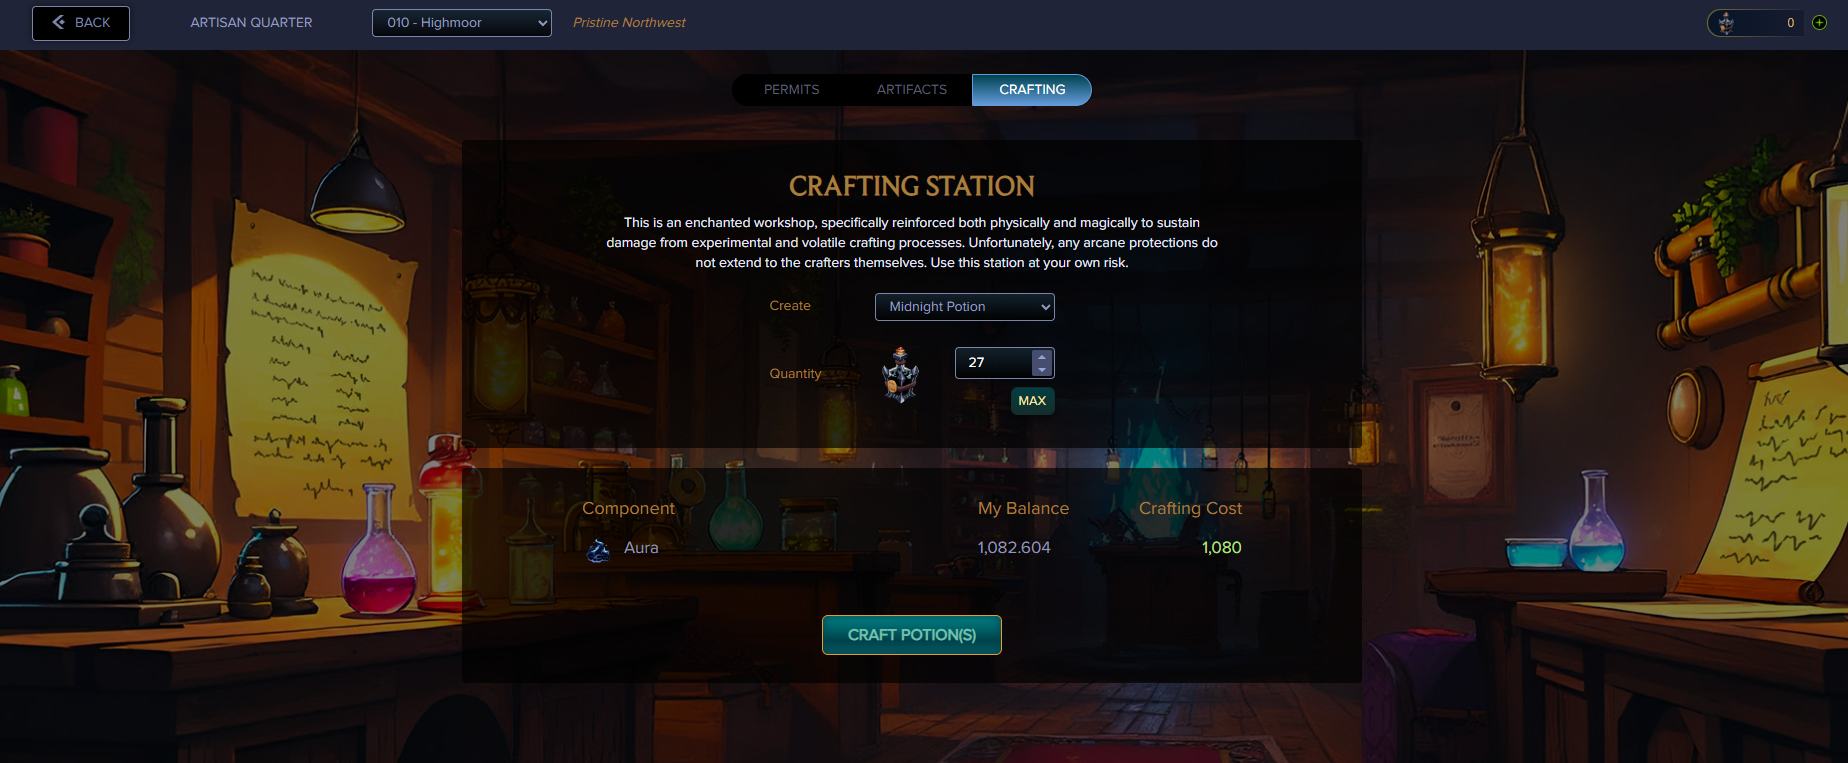
Task: Open the 010 - Highmoor location dropdown
Action: (x=462, y=23)
